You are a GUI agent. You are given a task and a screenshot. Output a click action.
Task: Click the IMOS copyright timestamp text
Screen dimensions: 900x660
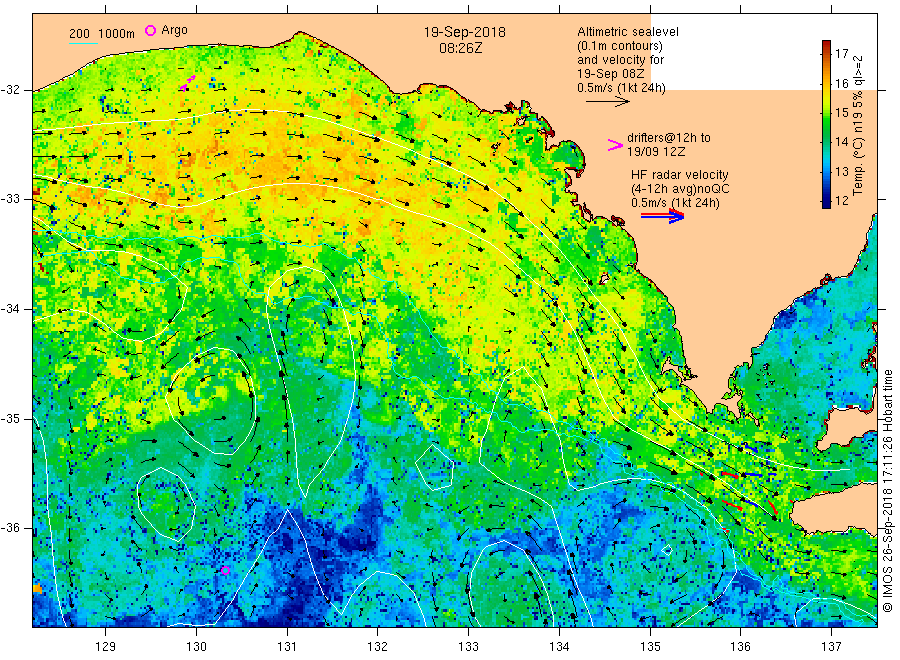pyautogui.click(x=888, y=491)
